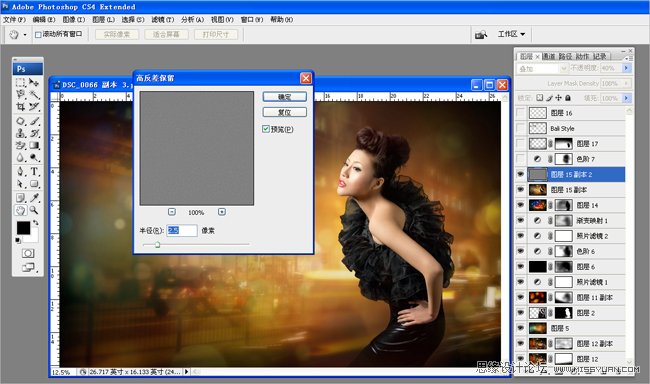
Task: Select the Path Selection tool
Action: click(21, 184)
